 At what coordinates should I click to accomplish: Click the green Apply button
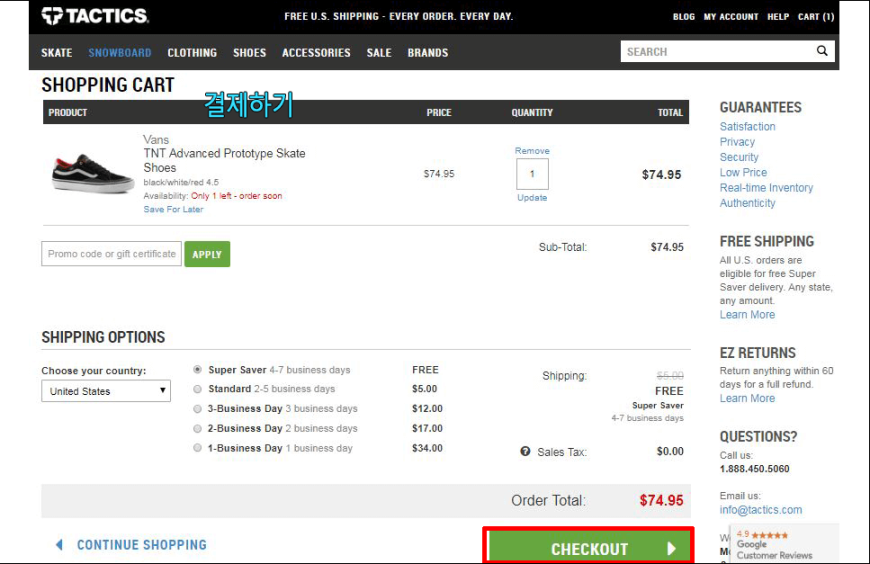click(x=207, y=254)
